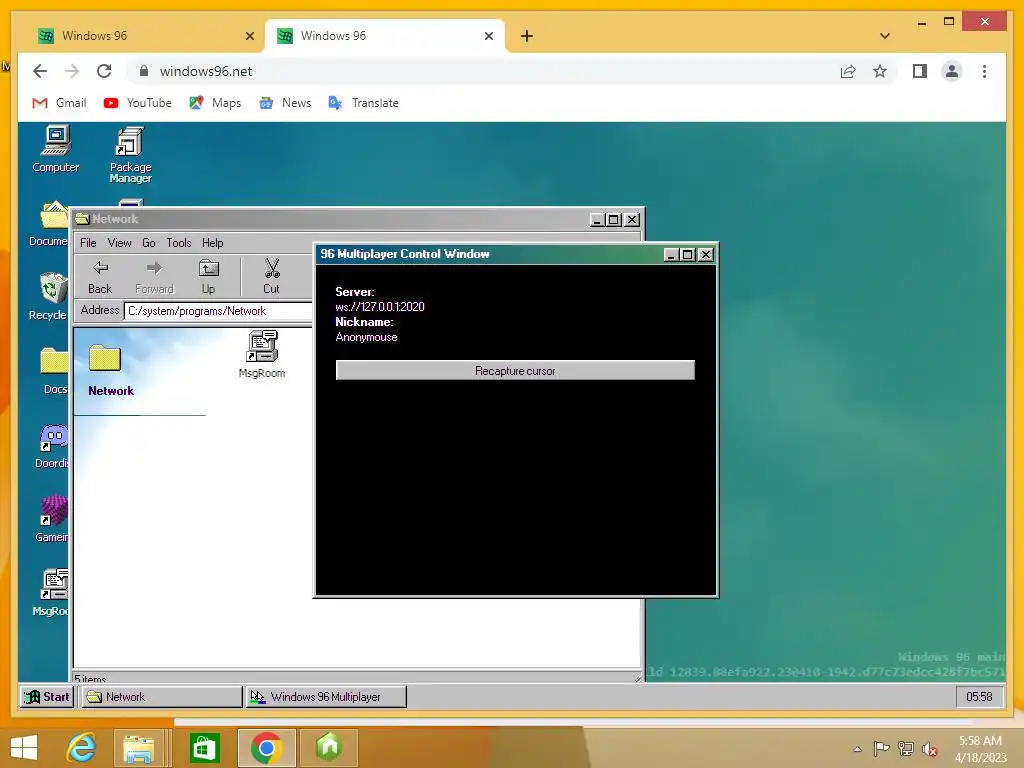Open the network connection tray icon
Viewport: 1024px width, 768px height.
point(906,749)
